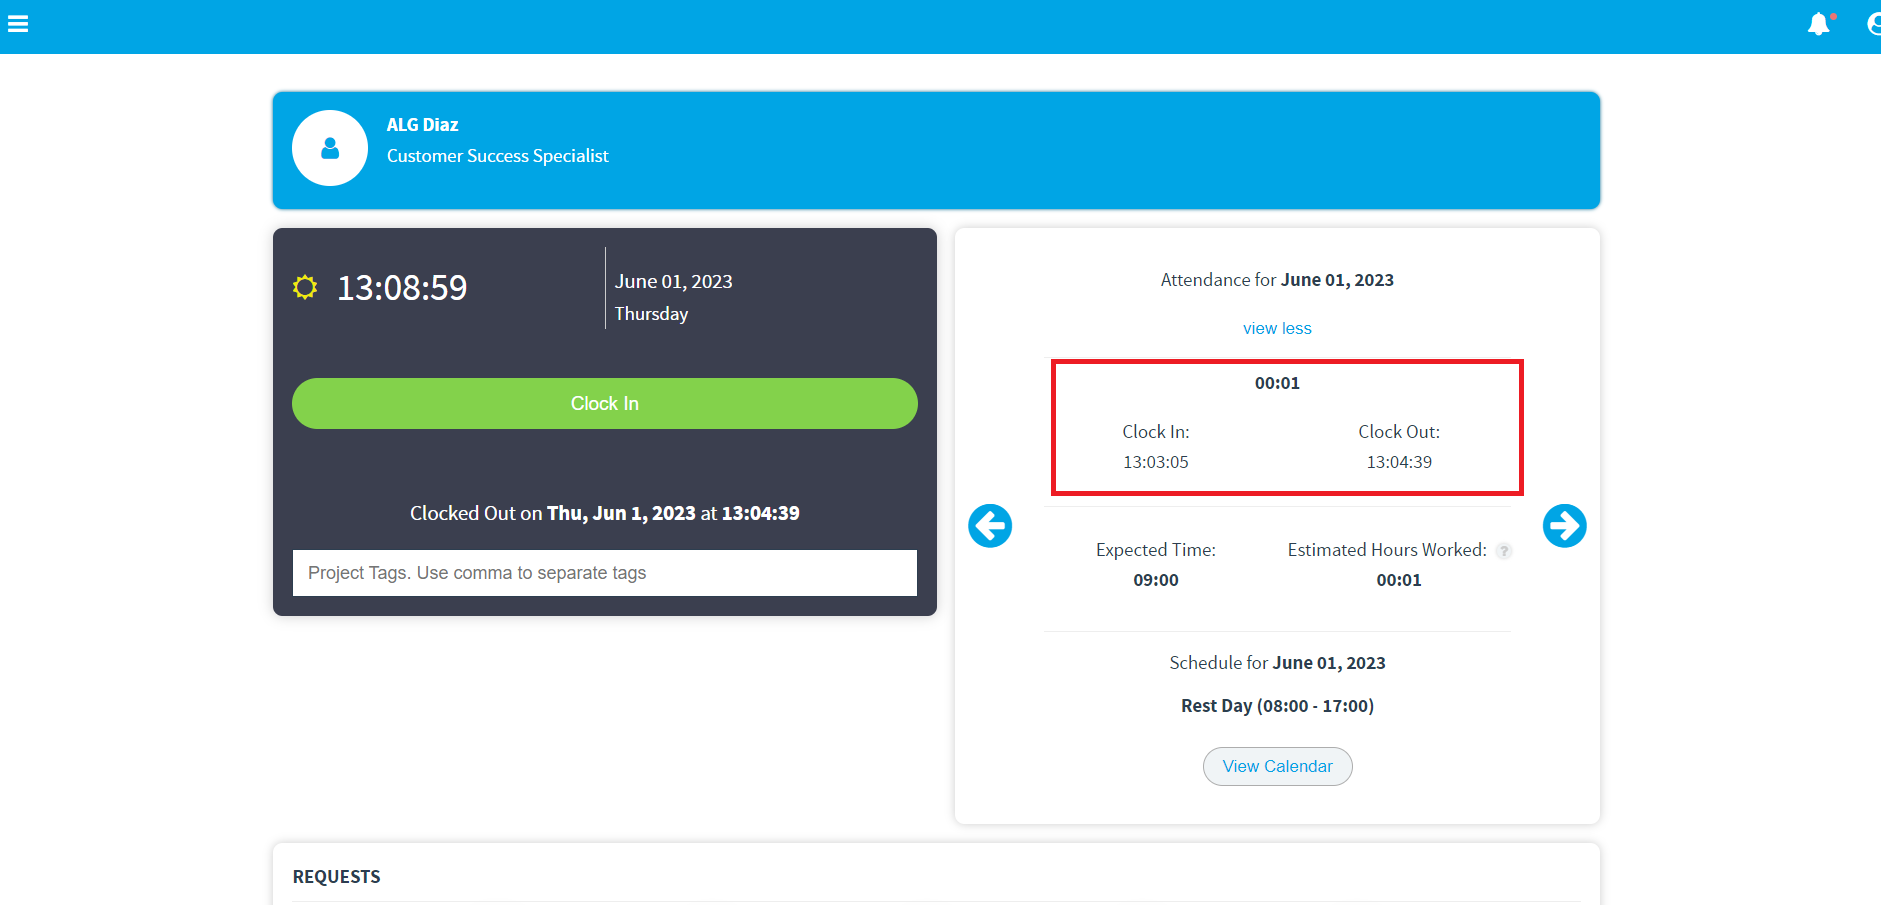Click the ALG Diaz name

[422, 125]
